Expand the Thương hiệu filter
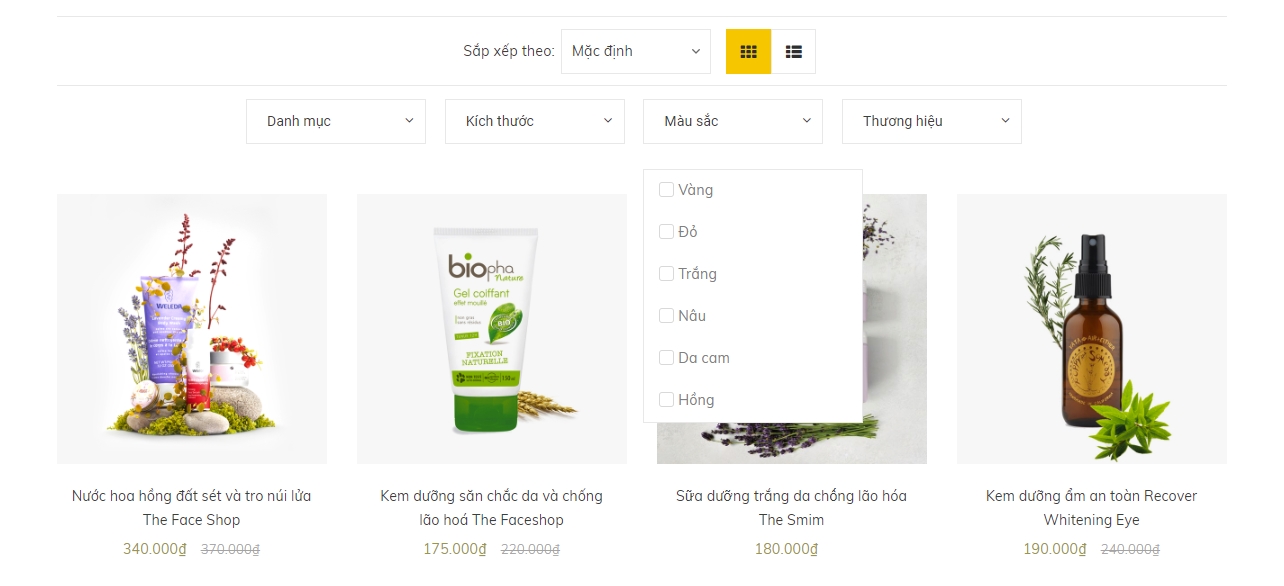Image resolution: width=1284 pixels, height=586 pixels. [x=931, y=121]
